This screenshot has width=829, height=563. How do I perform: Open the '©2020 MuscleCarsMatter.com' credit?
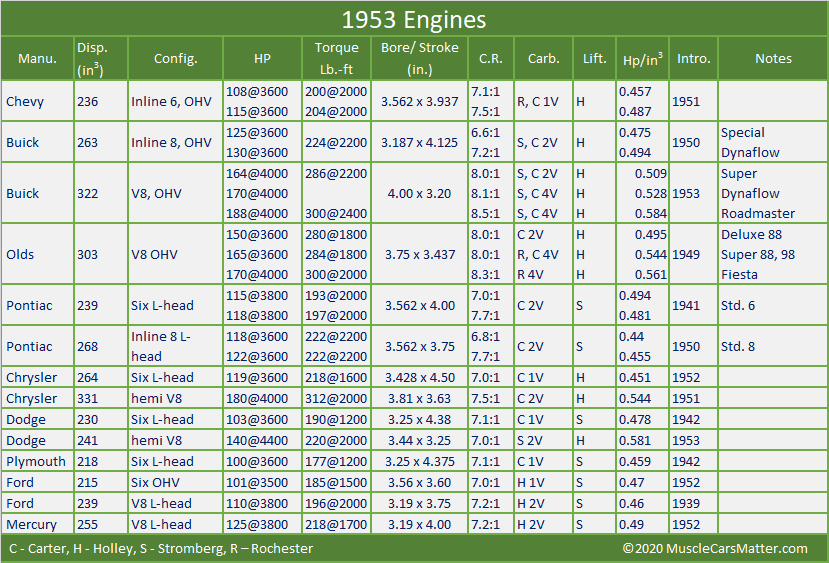tap(715, 549)
